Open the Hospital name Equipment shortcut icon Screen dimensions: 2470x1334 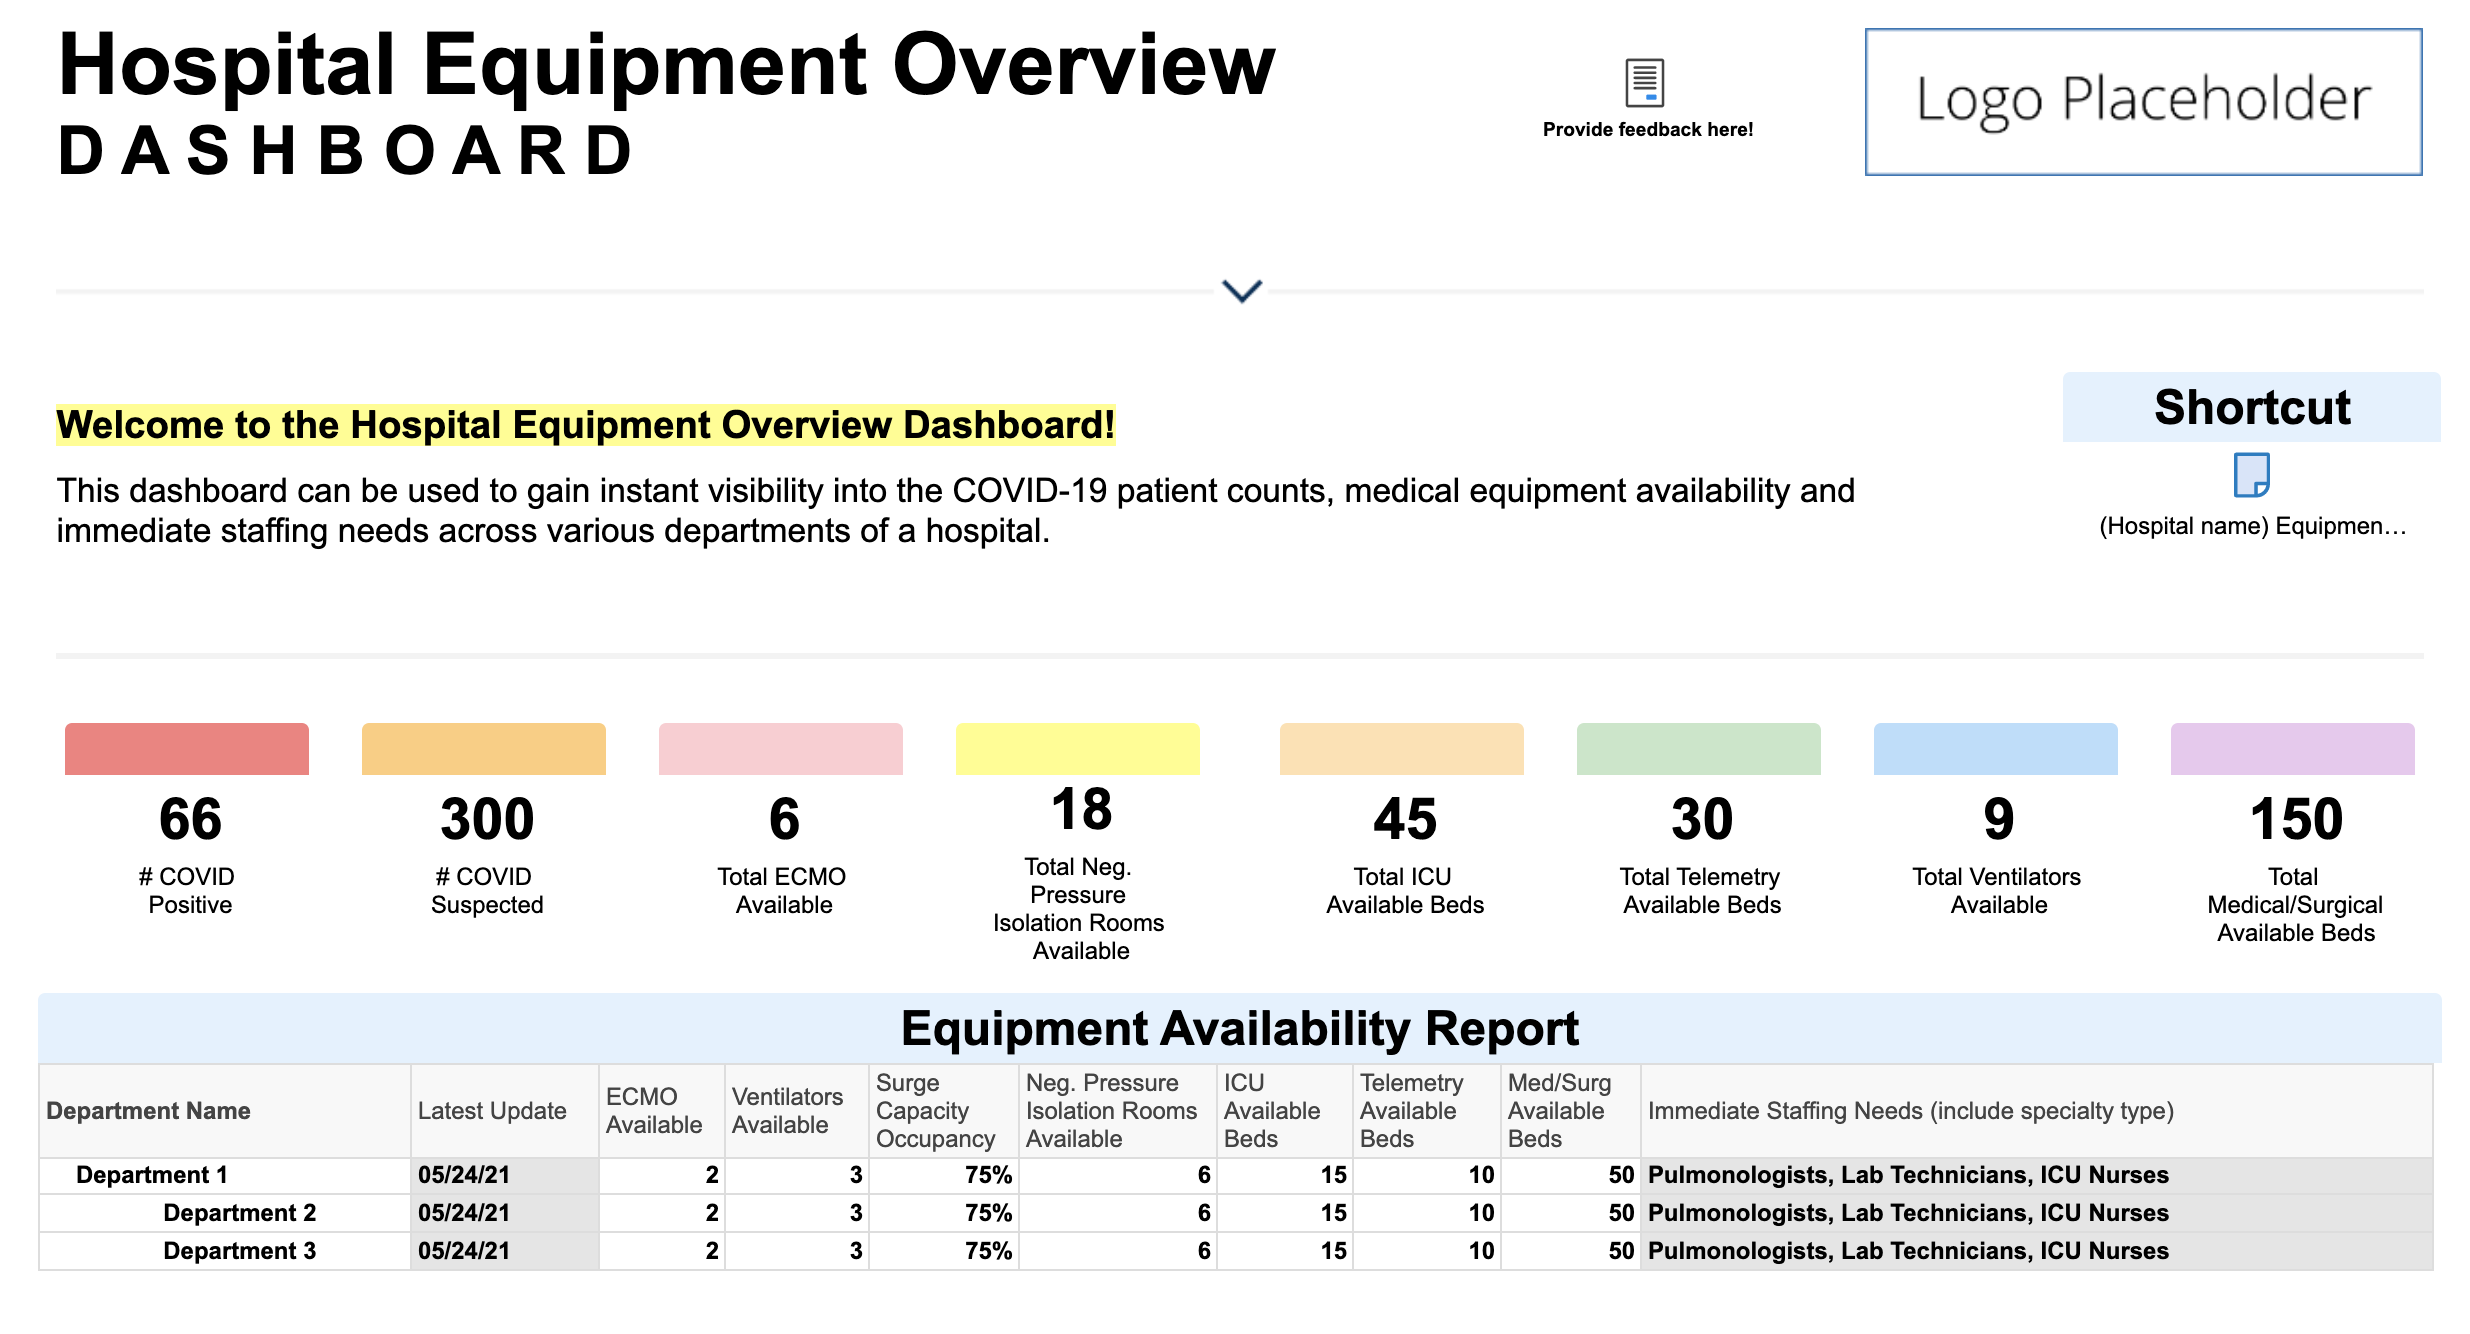2251,475
